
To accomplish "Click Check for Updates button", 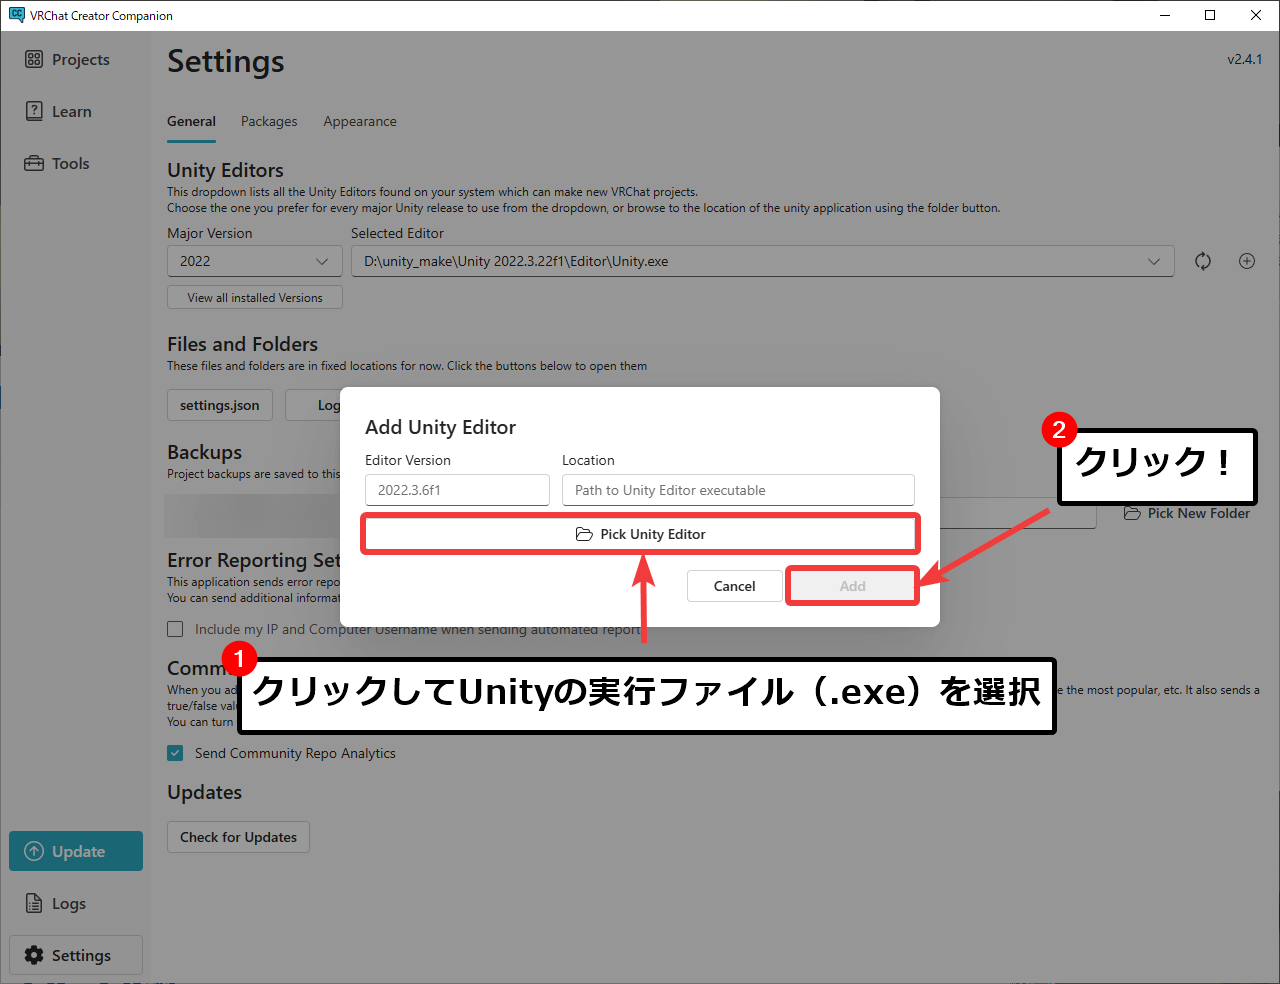I will click(238, 837).
